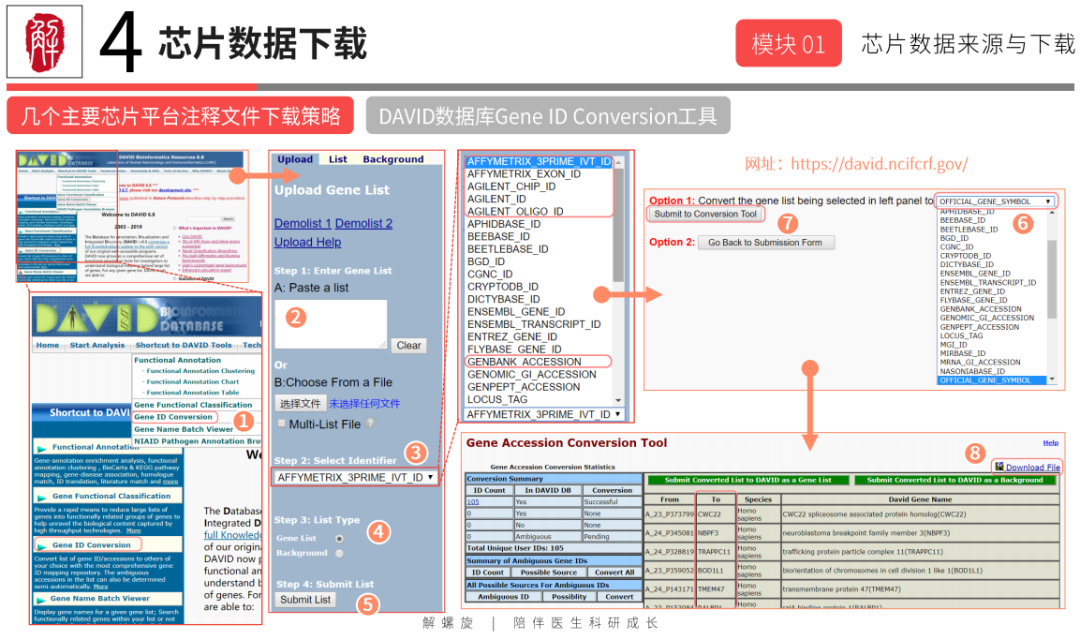Open the Step 2 Select Identifier dropdown
1080x640 pixels.
coord(355,477)
